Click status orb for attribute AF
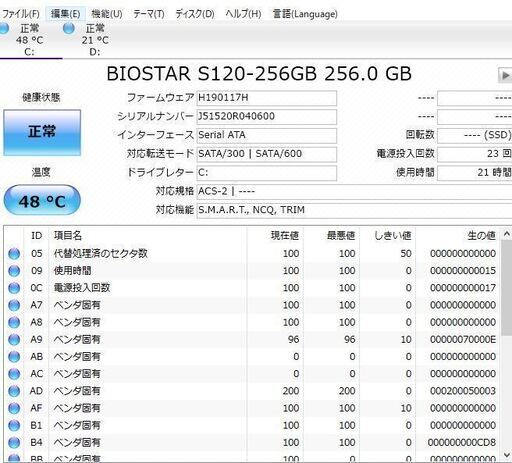512x463 pixels. click(14, 408)
